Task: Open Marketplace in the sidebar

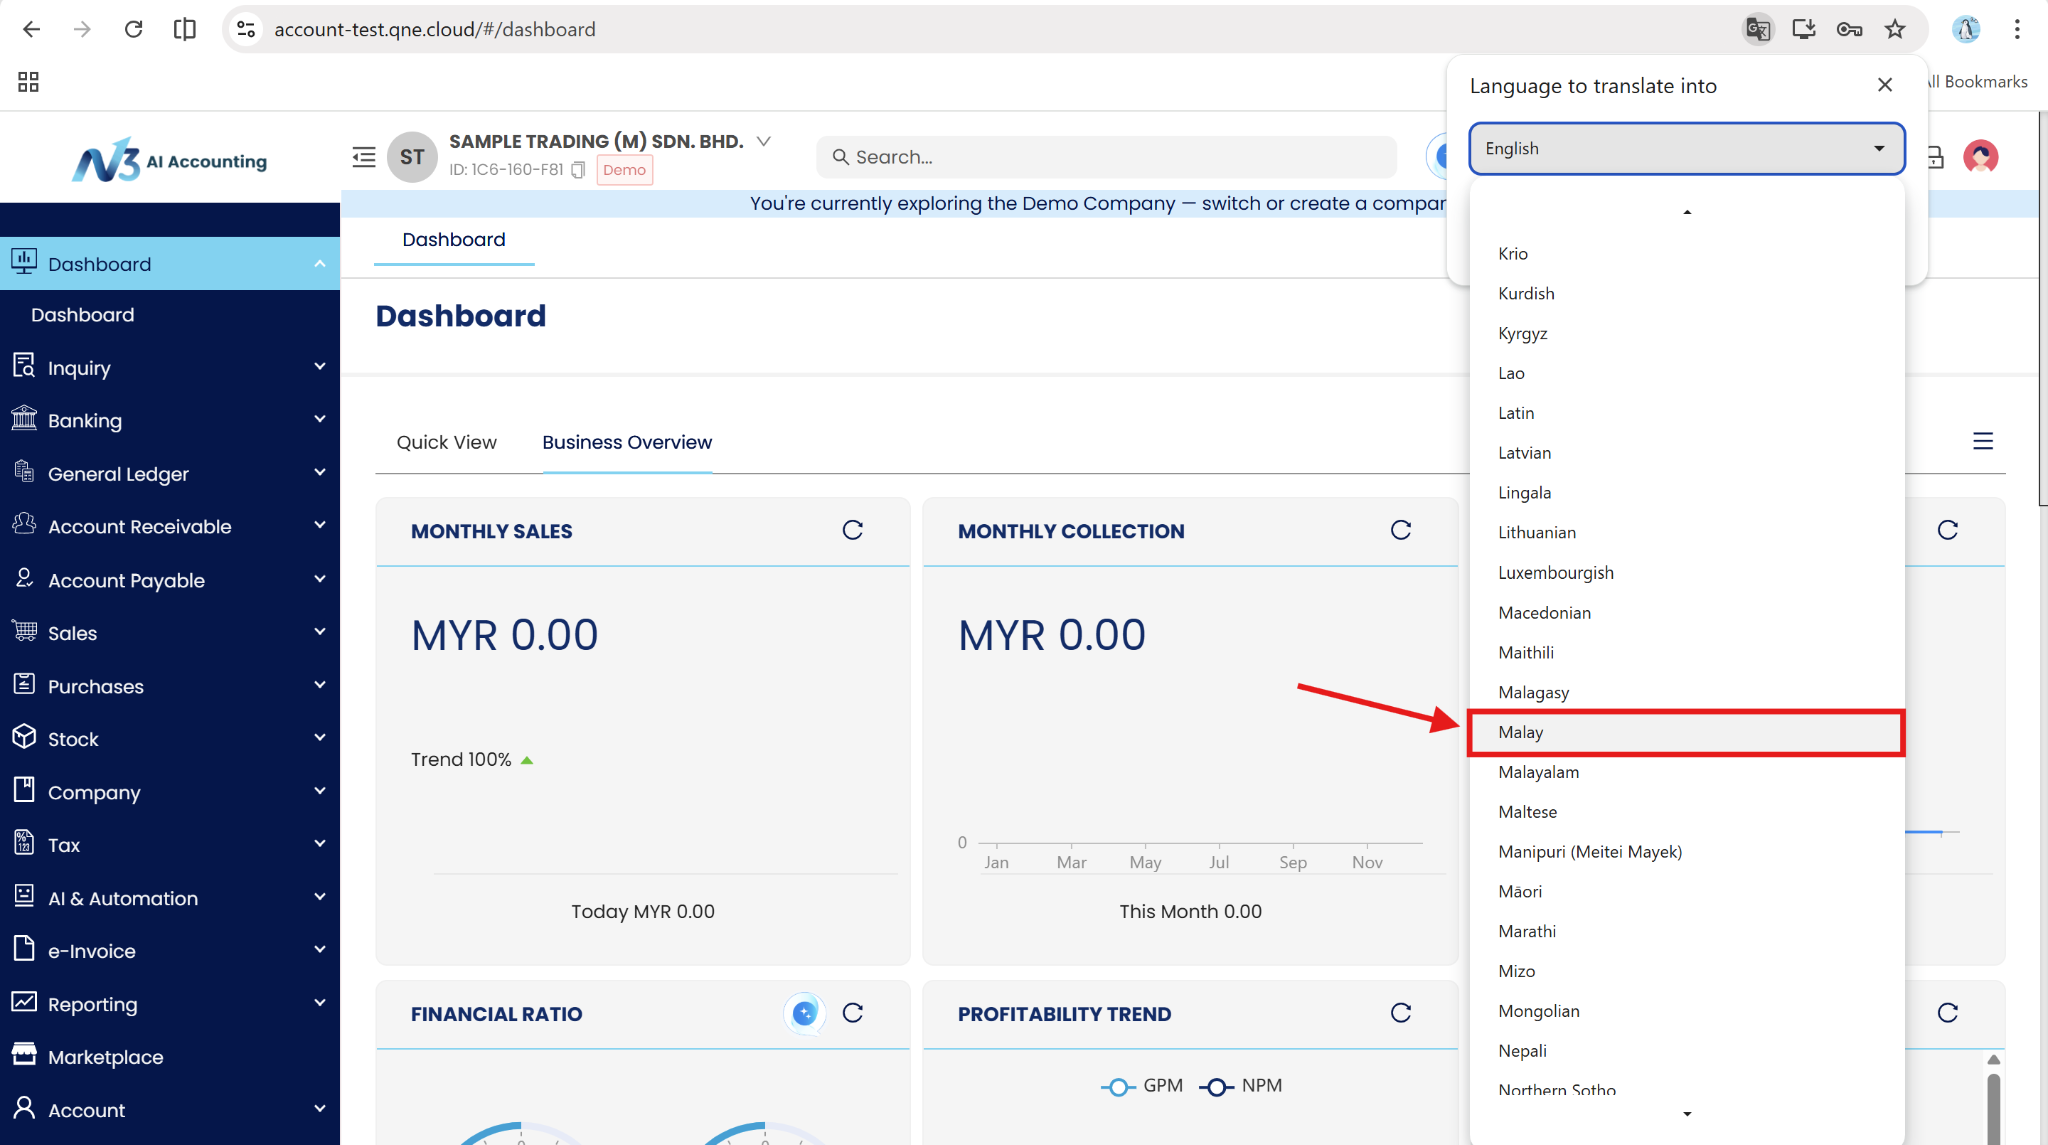Action: click(x=105, y=1057)
